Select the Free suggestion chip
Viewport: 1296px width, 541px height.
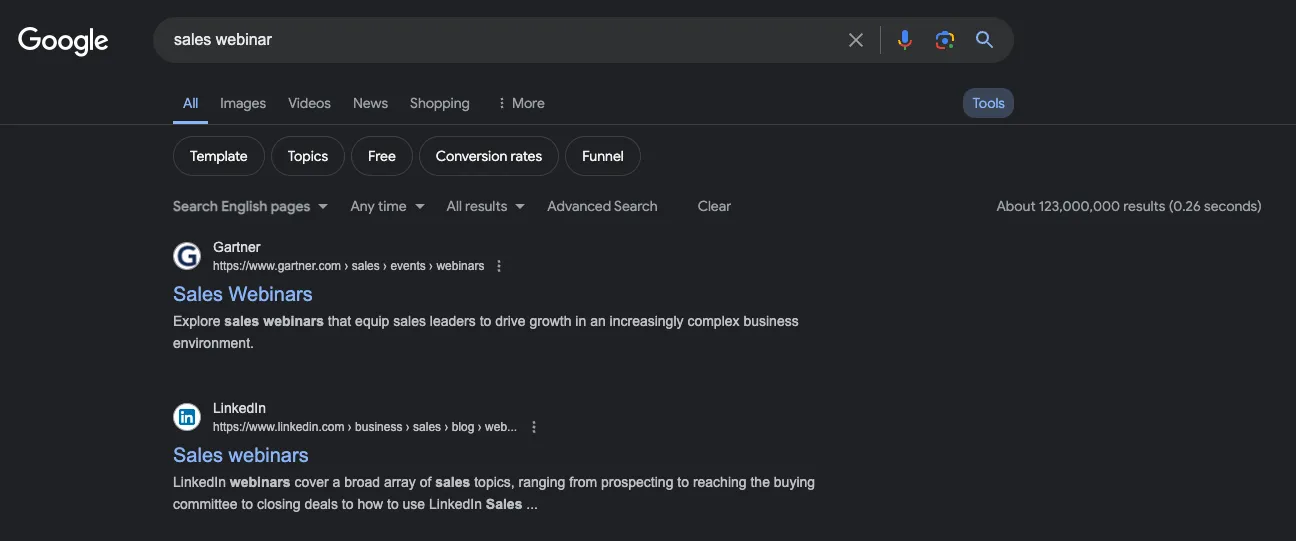tap(382, 156)
